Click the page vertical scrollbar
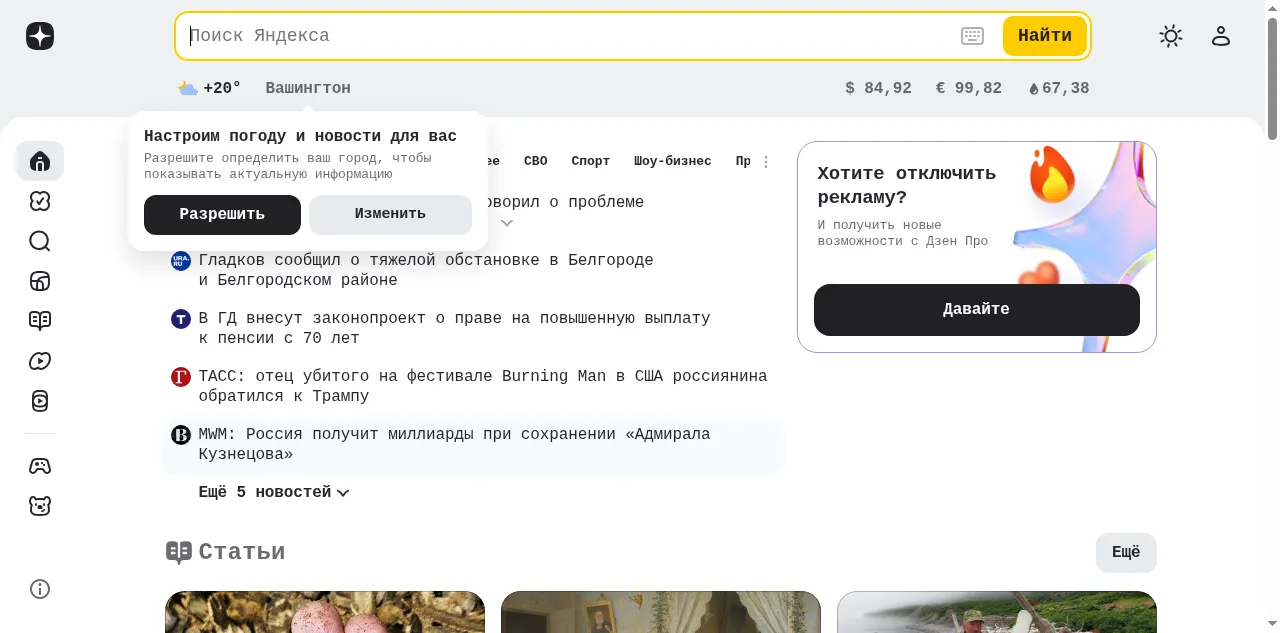The height and width of the screenshot is (633, 1280). point(1273,80)
